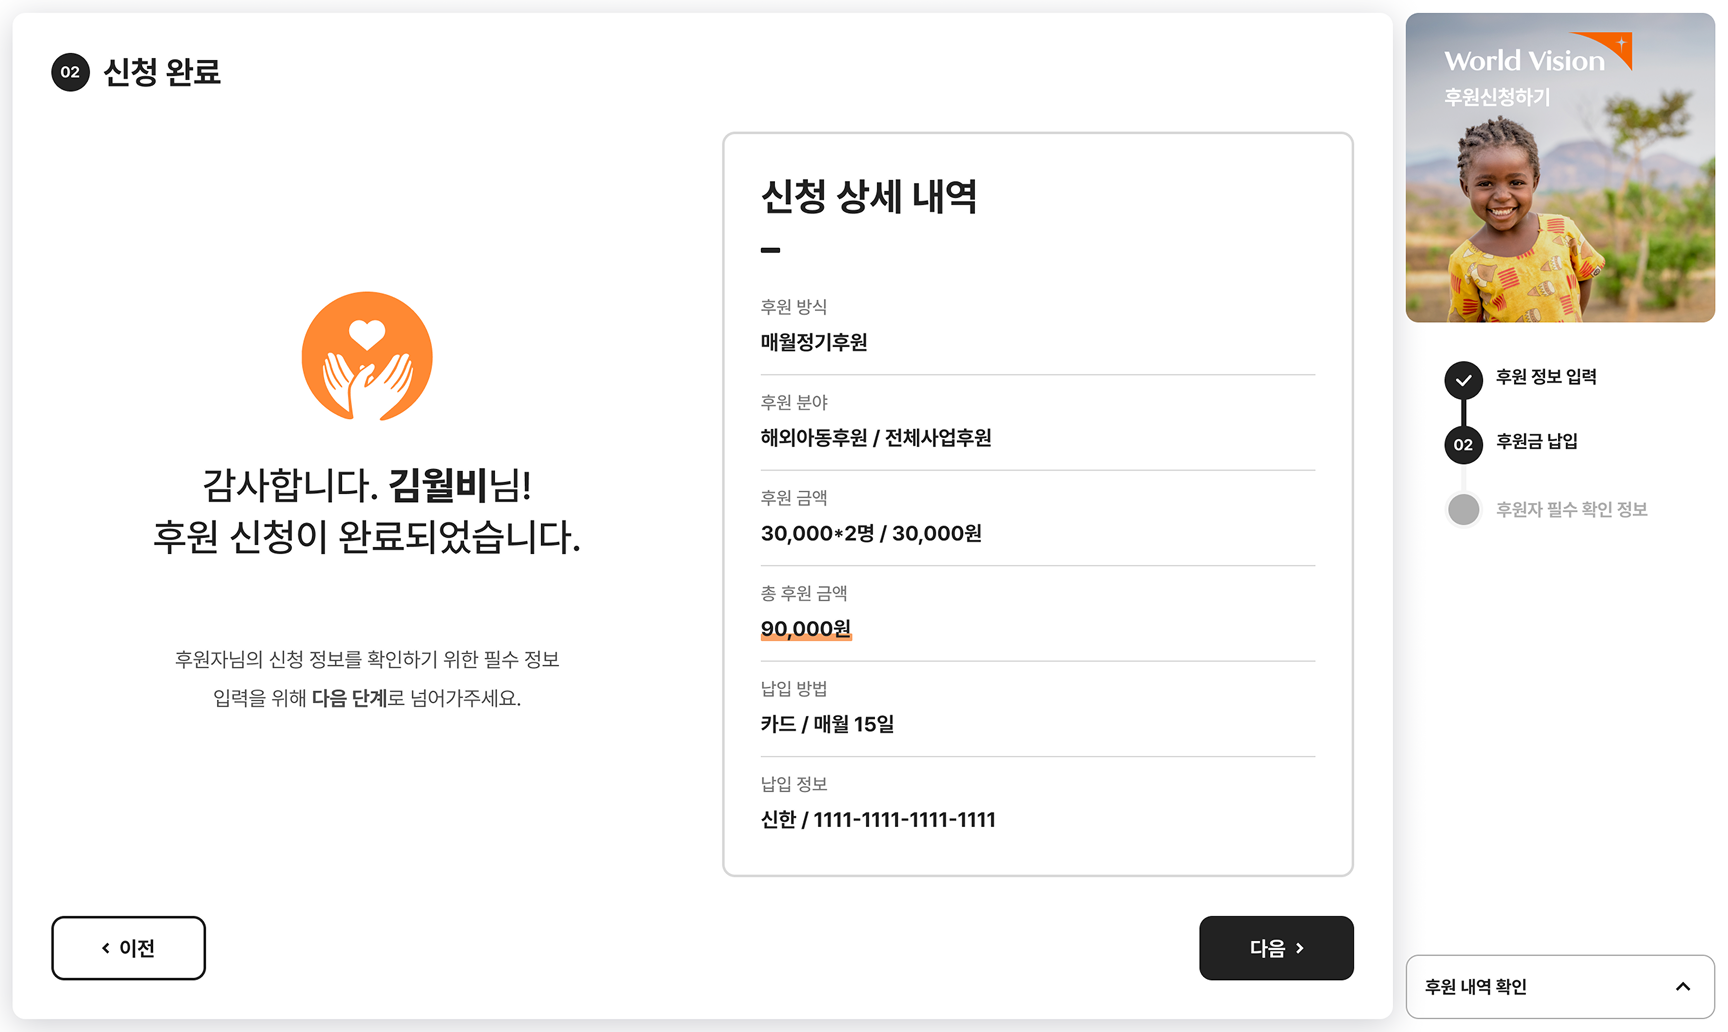This screenshot has height=1032, width=1728.
Task: Click the 후원 금액 label
Action: [794, 497]
